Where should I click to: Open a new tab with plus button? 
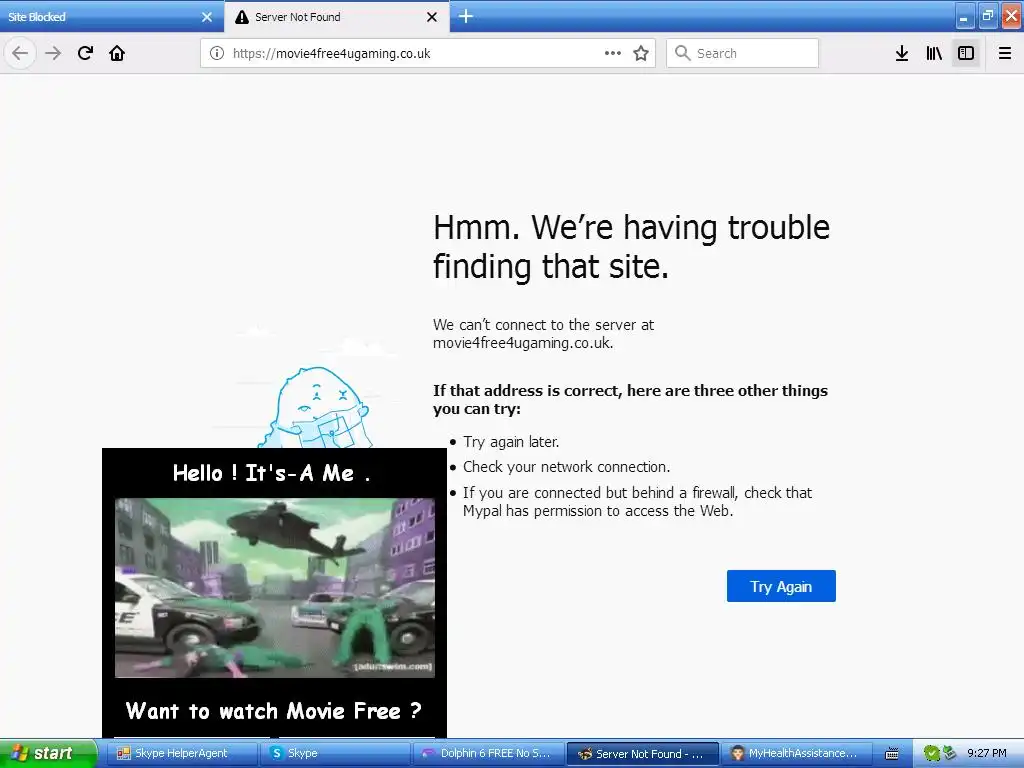[x=466, y=16]
